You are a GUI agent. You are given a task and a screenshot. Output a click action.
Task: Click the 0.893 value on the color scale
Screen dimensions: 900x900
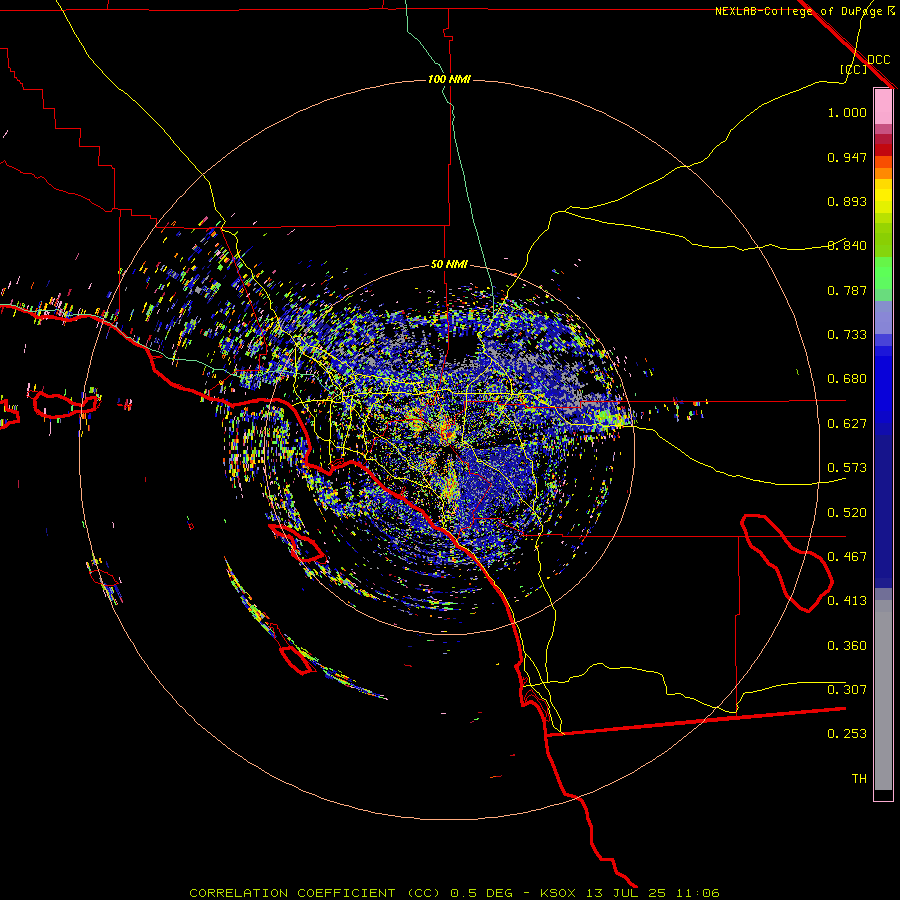click(847, 201)
